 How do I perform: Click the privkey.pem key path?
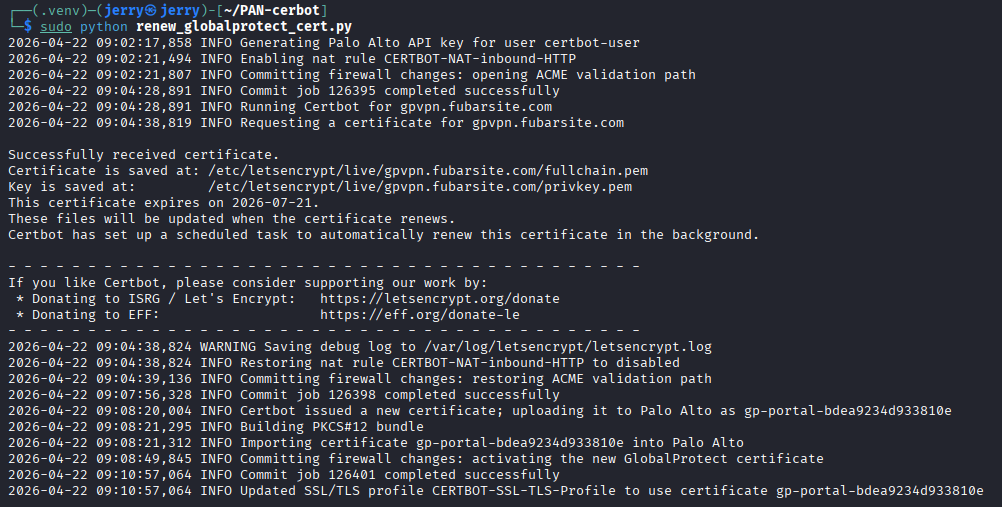(x=420, y=187)
